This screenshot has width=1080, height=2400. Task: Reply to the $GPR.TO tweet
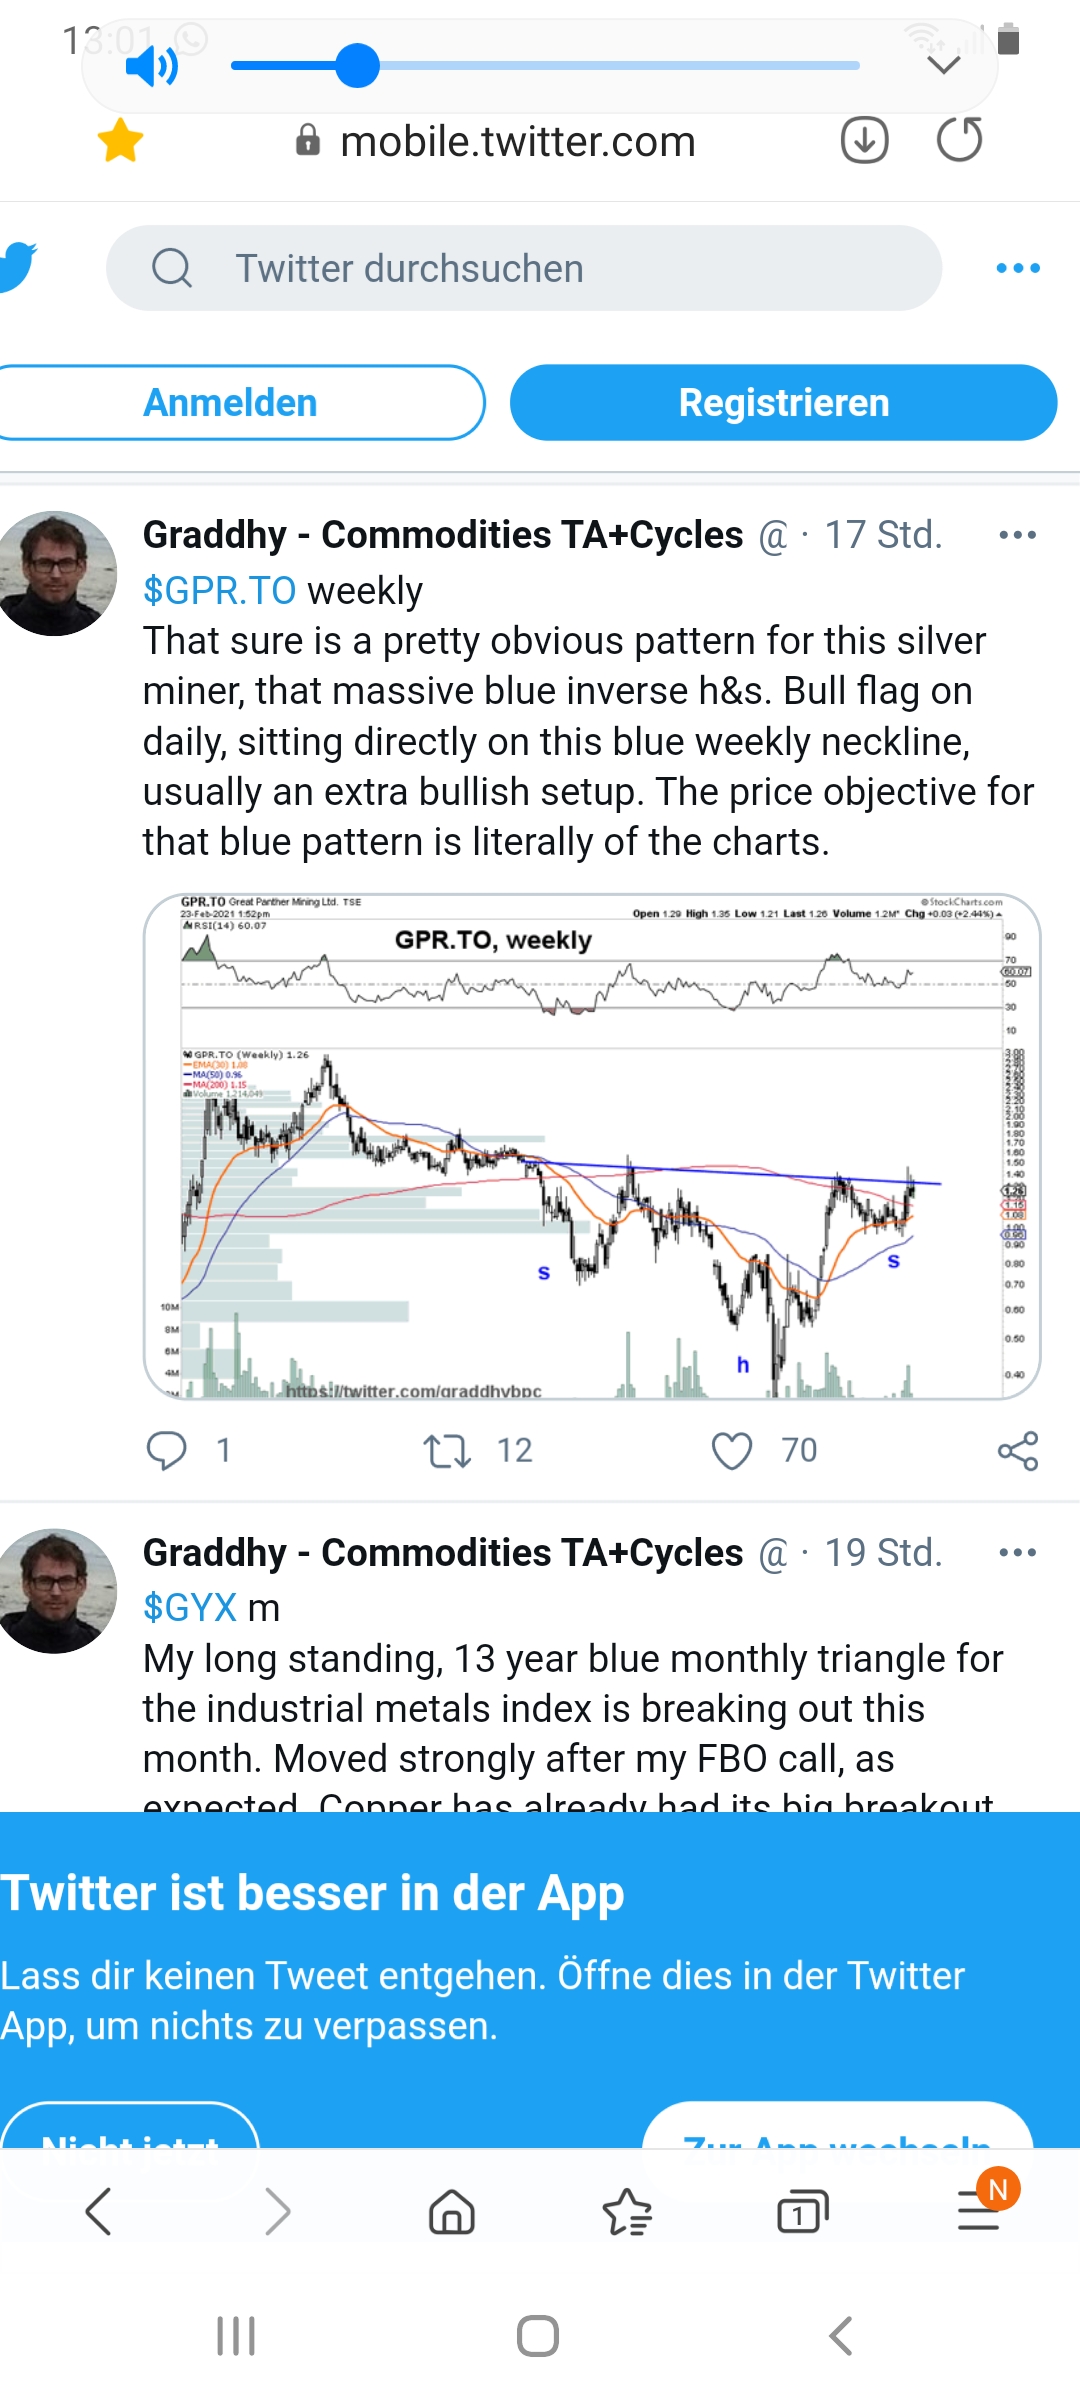[167, 1450]
